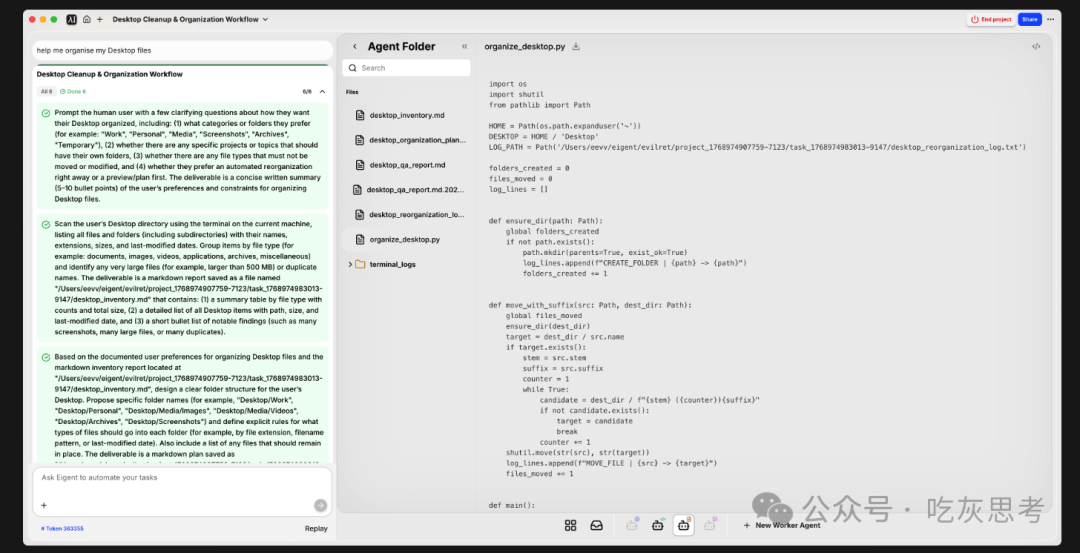Open the inbox tray icon in bottom bar
This screenshot has width=1080, height=553.
tap(596, 525)
